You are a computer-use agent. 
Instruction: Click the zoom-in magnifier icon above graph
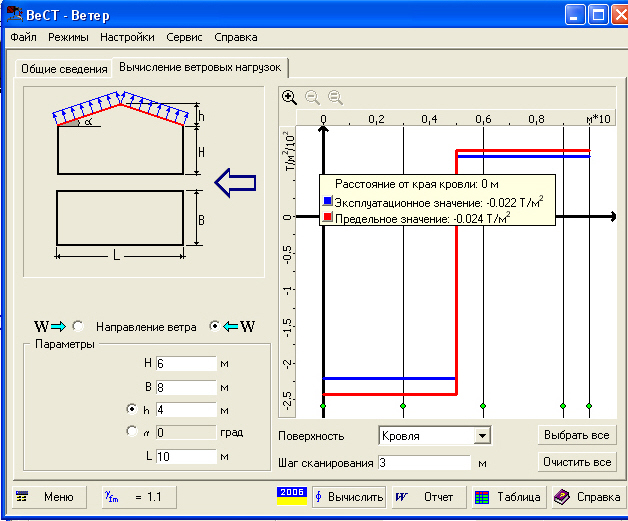click(289, 97)
